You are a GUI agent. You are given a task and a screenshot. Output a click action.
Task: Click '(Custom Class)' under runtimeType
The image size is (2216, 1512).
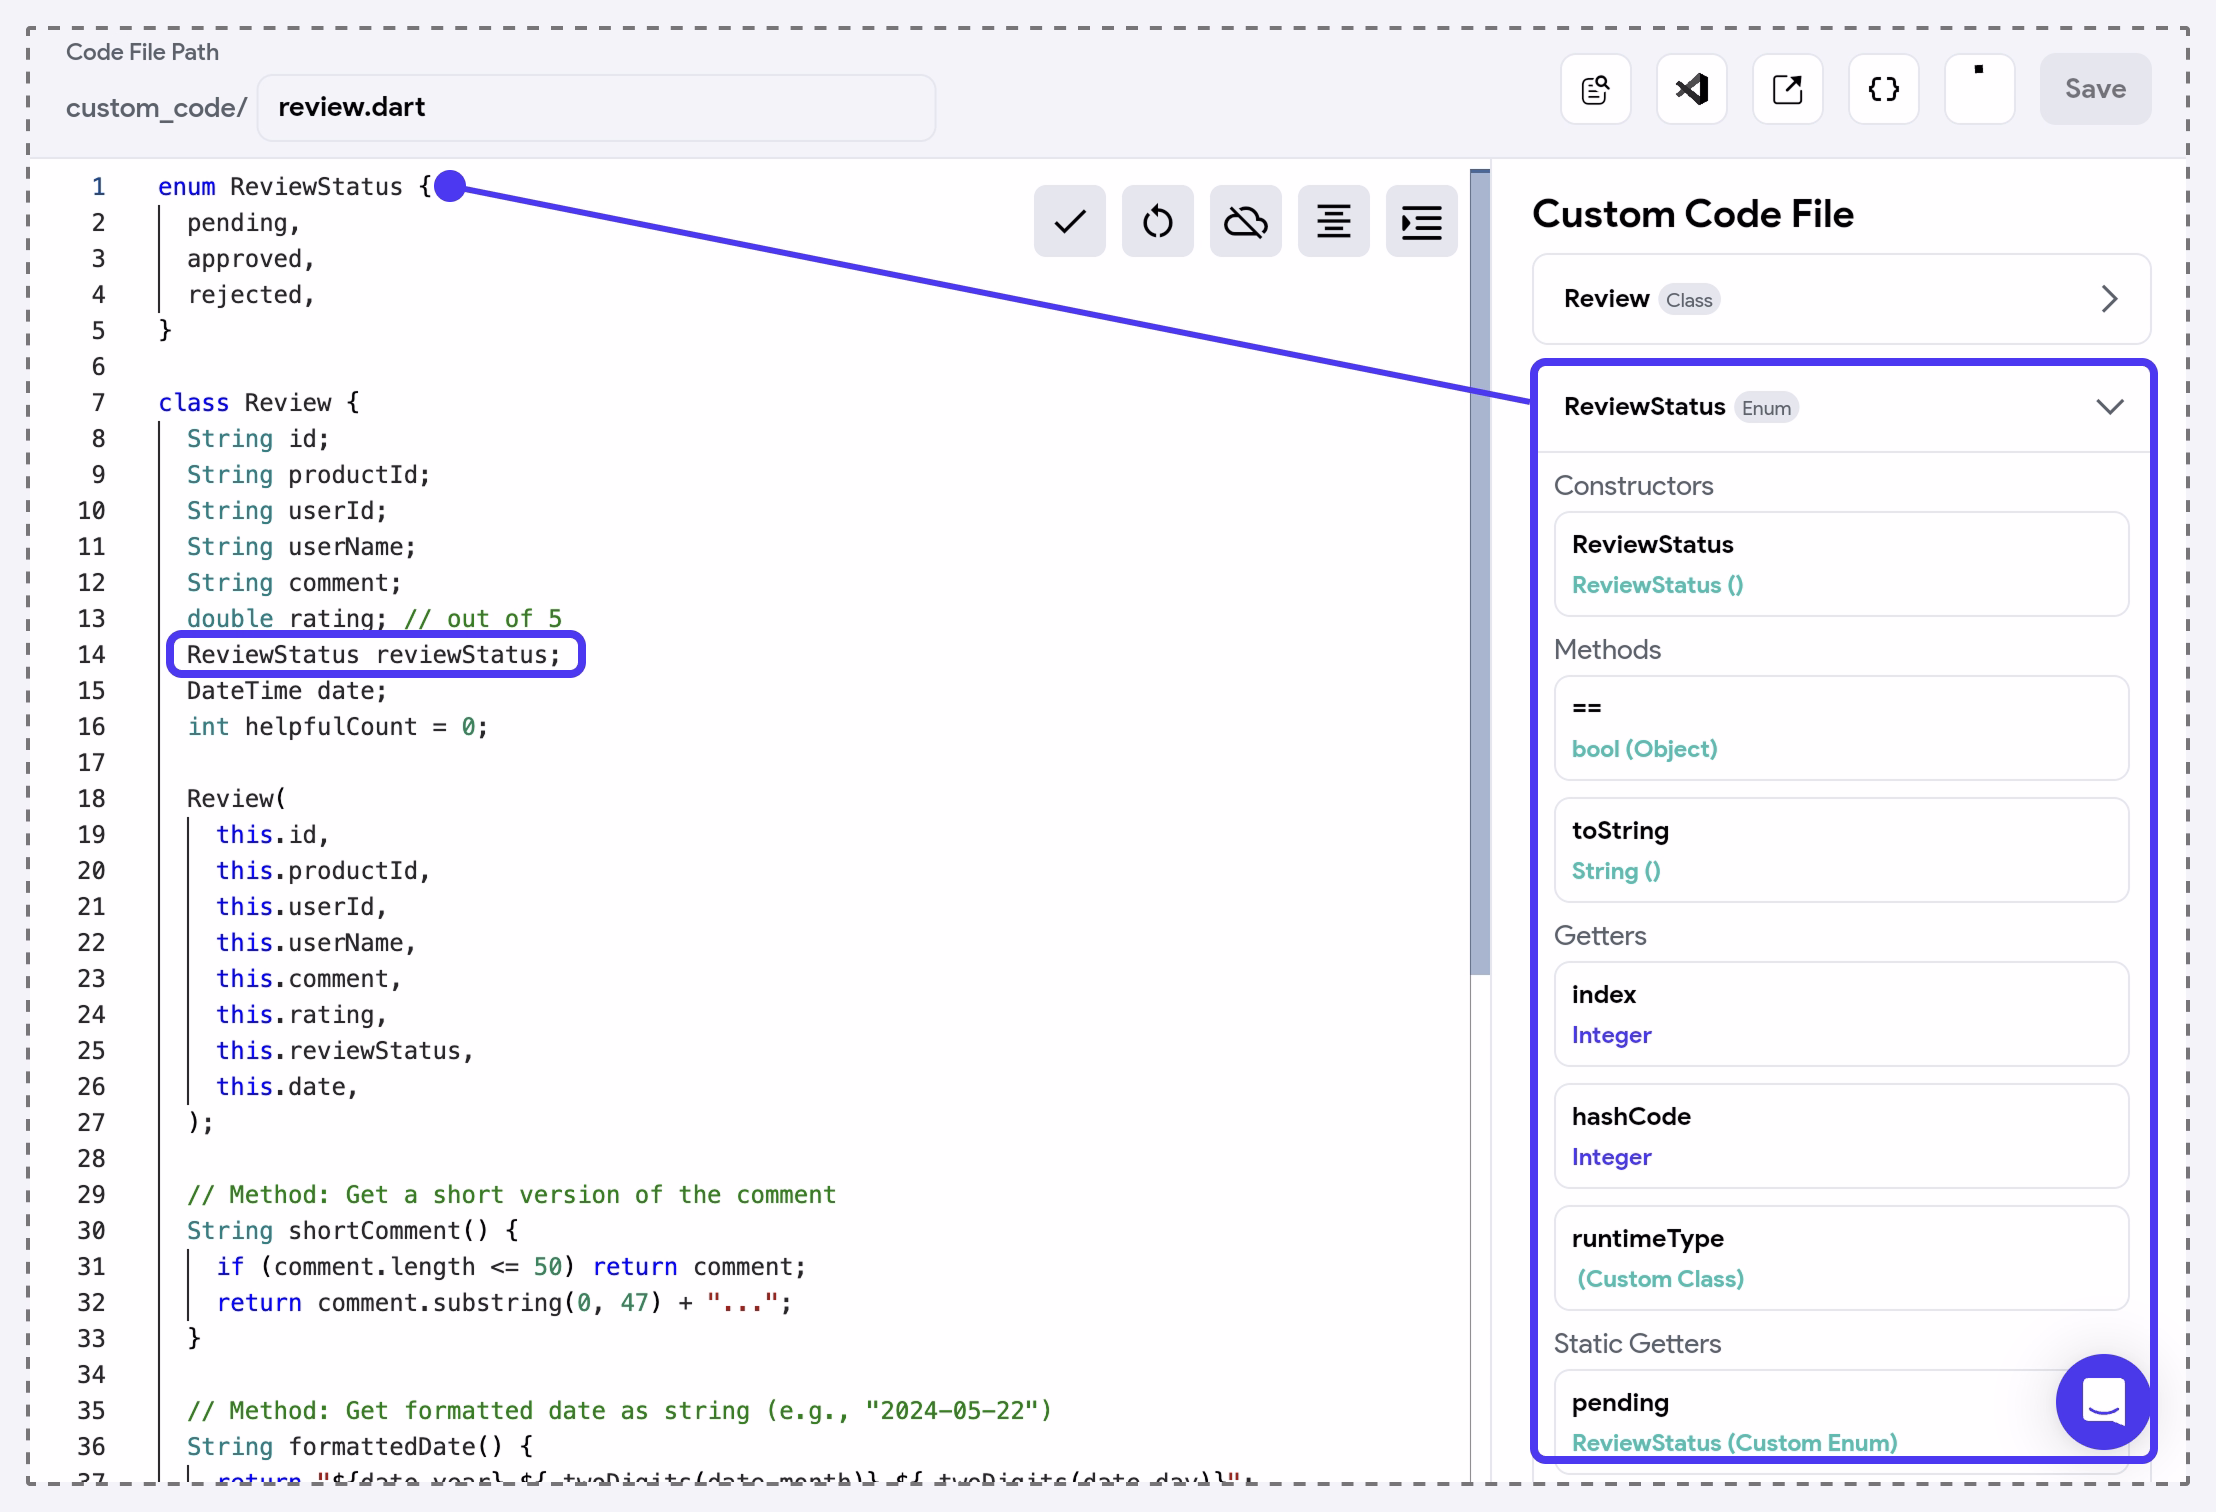point(1660,1279)
